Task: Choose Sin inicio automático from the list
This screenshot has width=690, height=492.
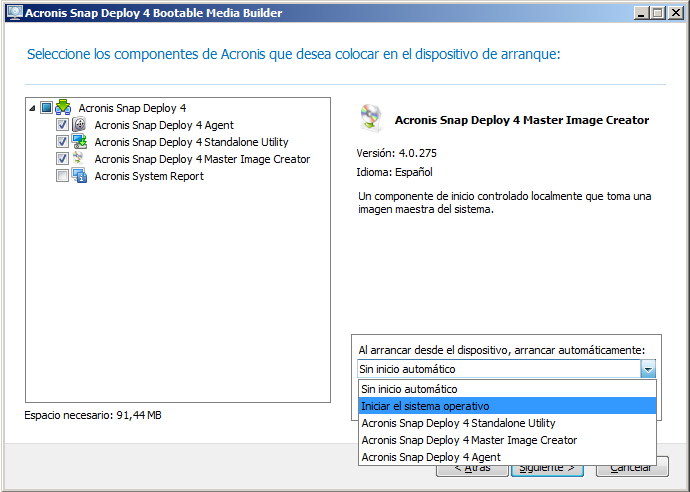Action: [507, 389]
